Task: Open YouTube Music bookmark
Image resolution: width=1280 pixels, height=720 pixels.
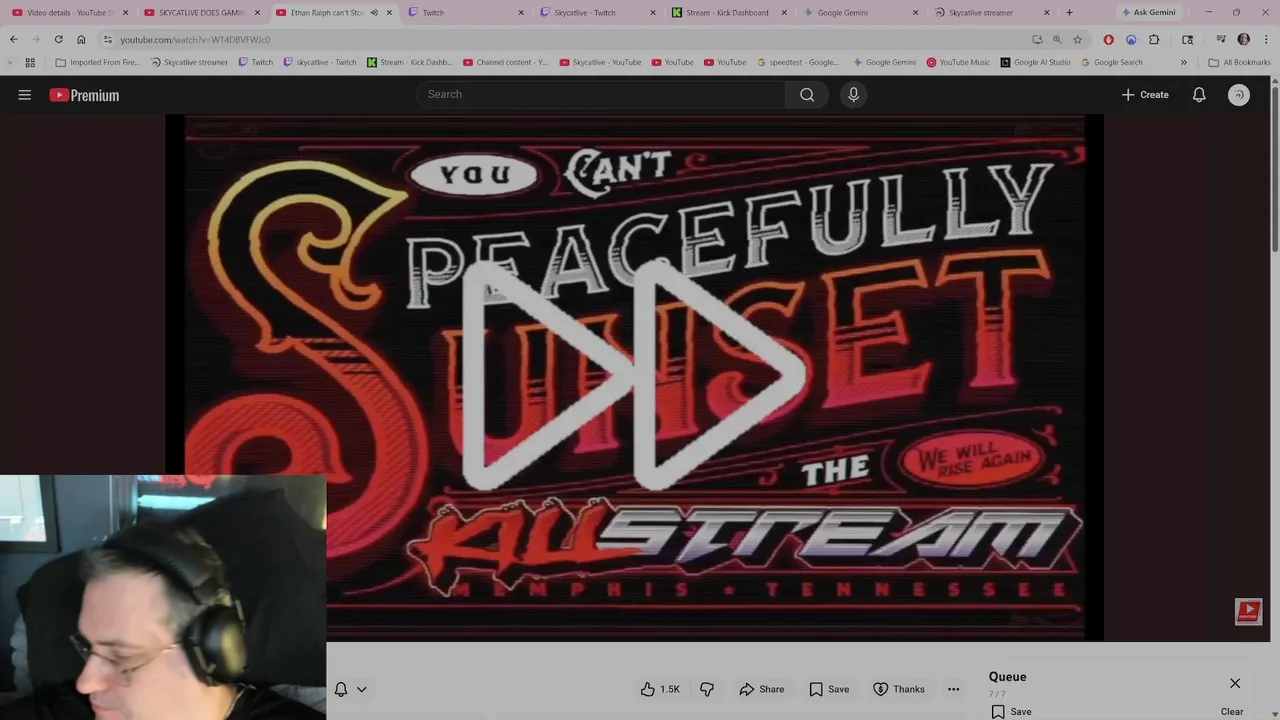Action: tap(958, 62)
